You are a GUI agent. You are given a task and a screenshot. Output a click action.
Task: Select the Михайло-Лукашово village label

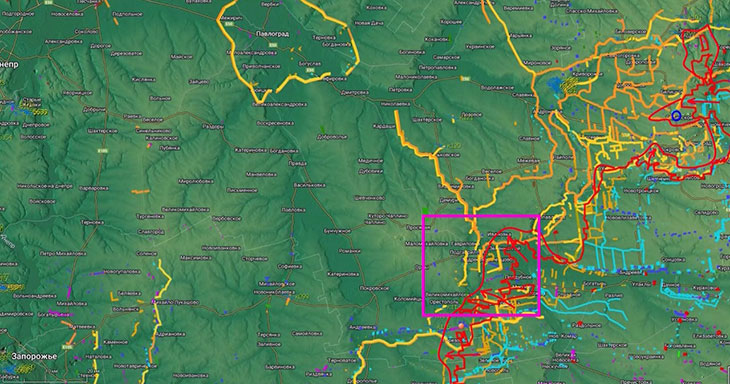pos(175,302)
